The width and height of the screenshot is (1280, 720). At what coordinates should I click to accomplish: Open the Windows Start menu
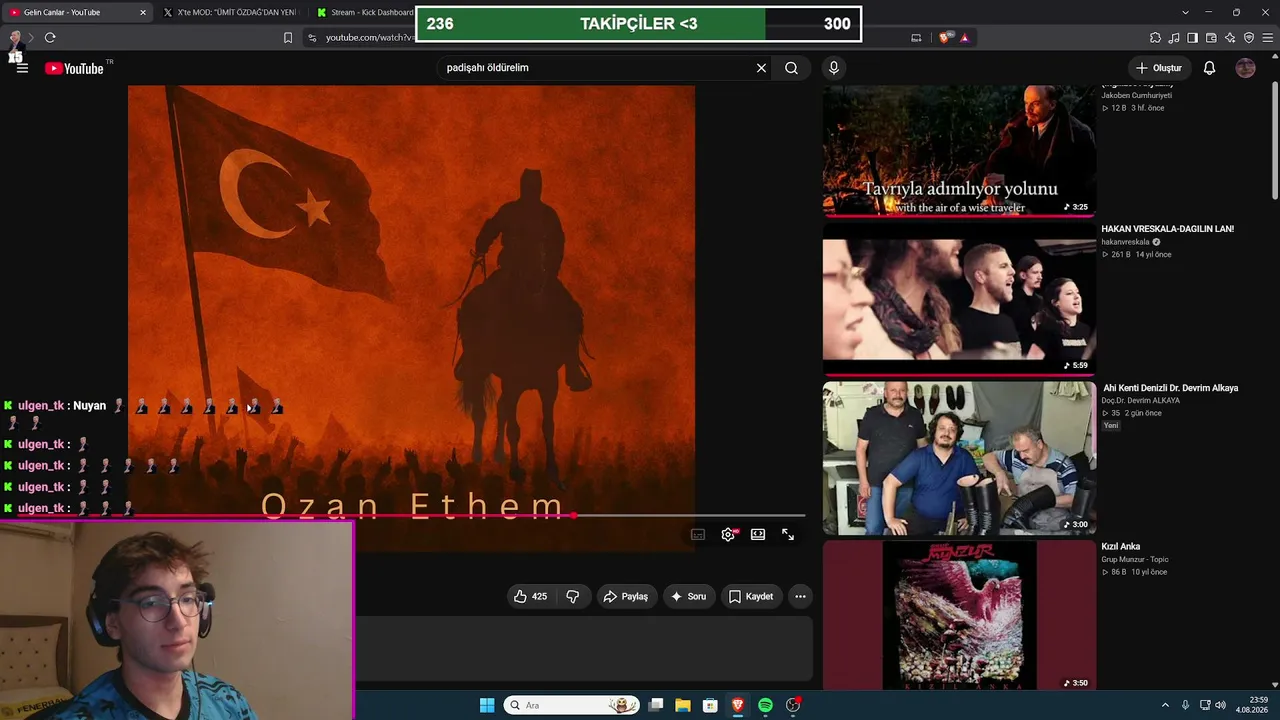click(x=487, y=705)
